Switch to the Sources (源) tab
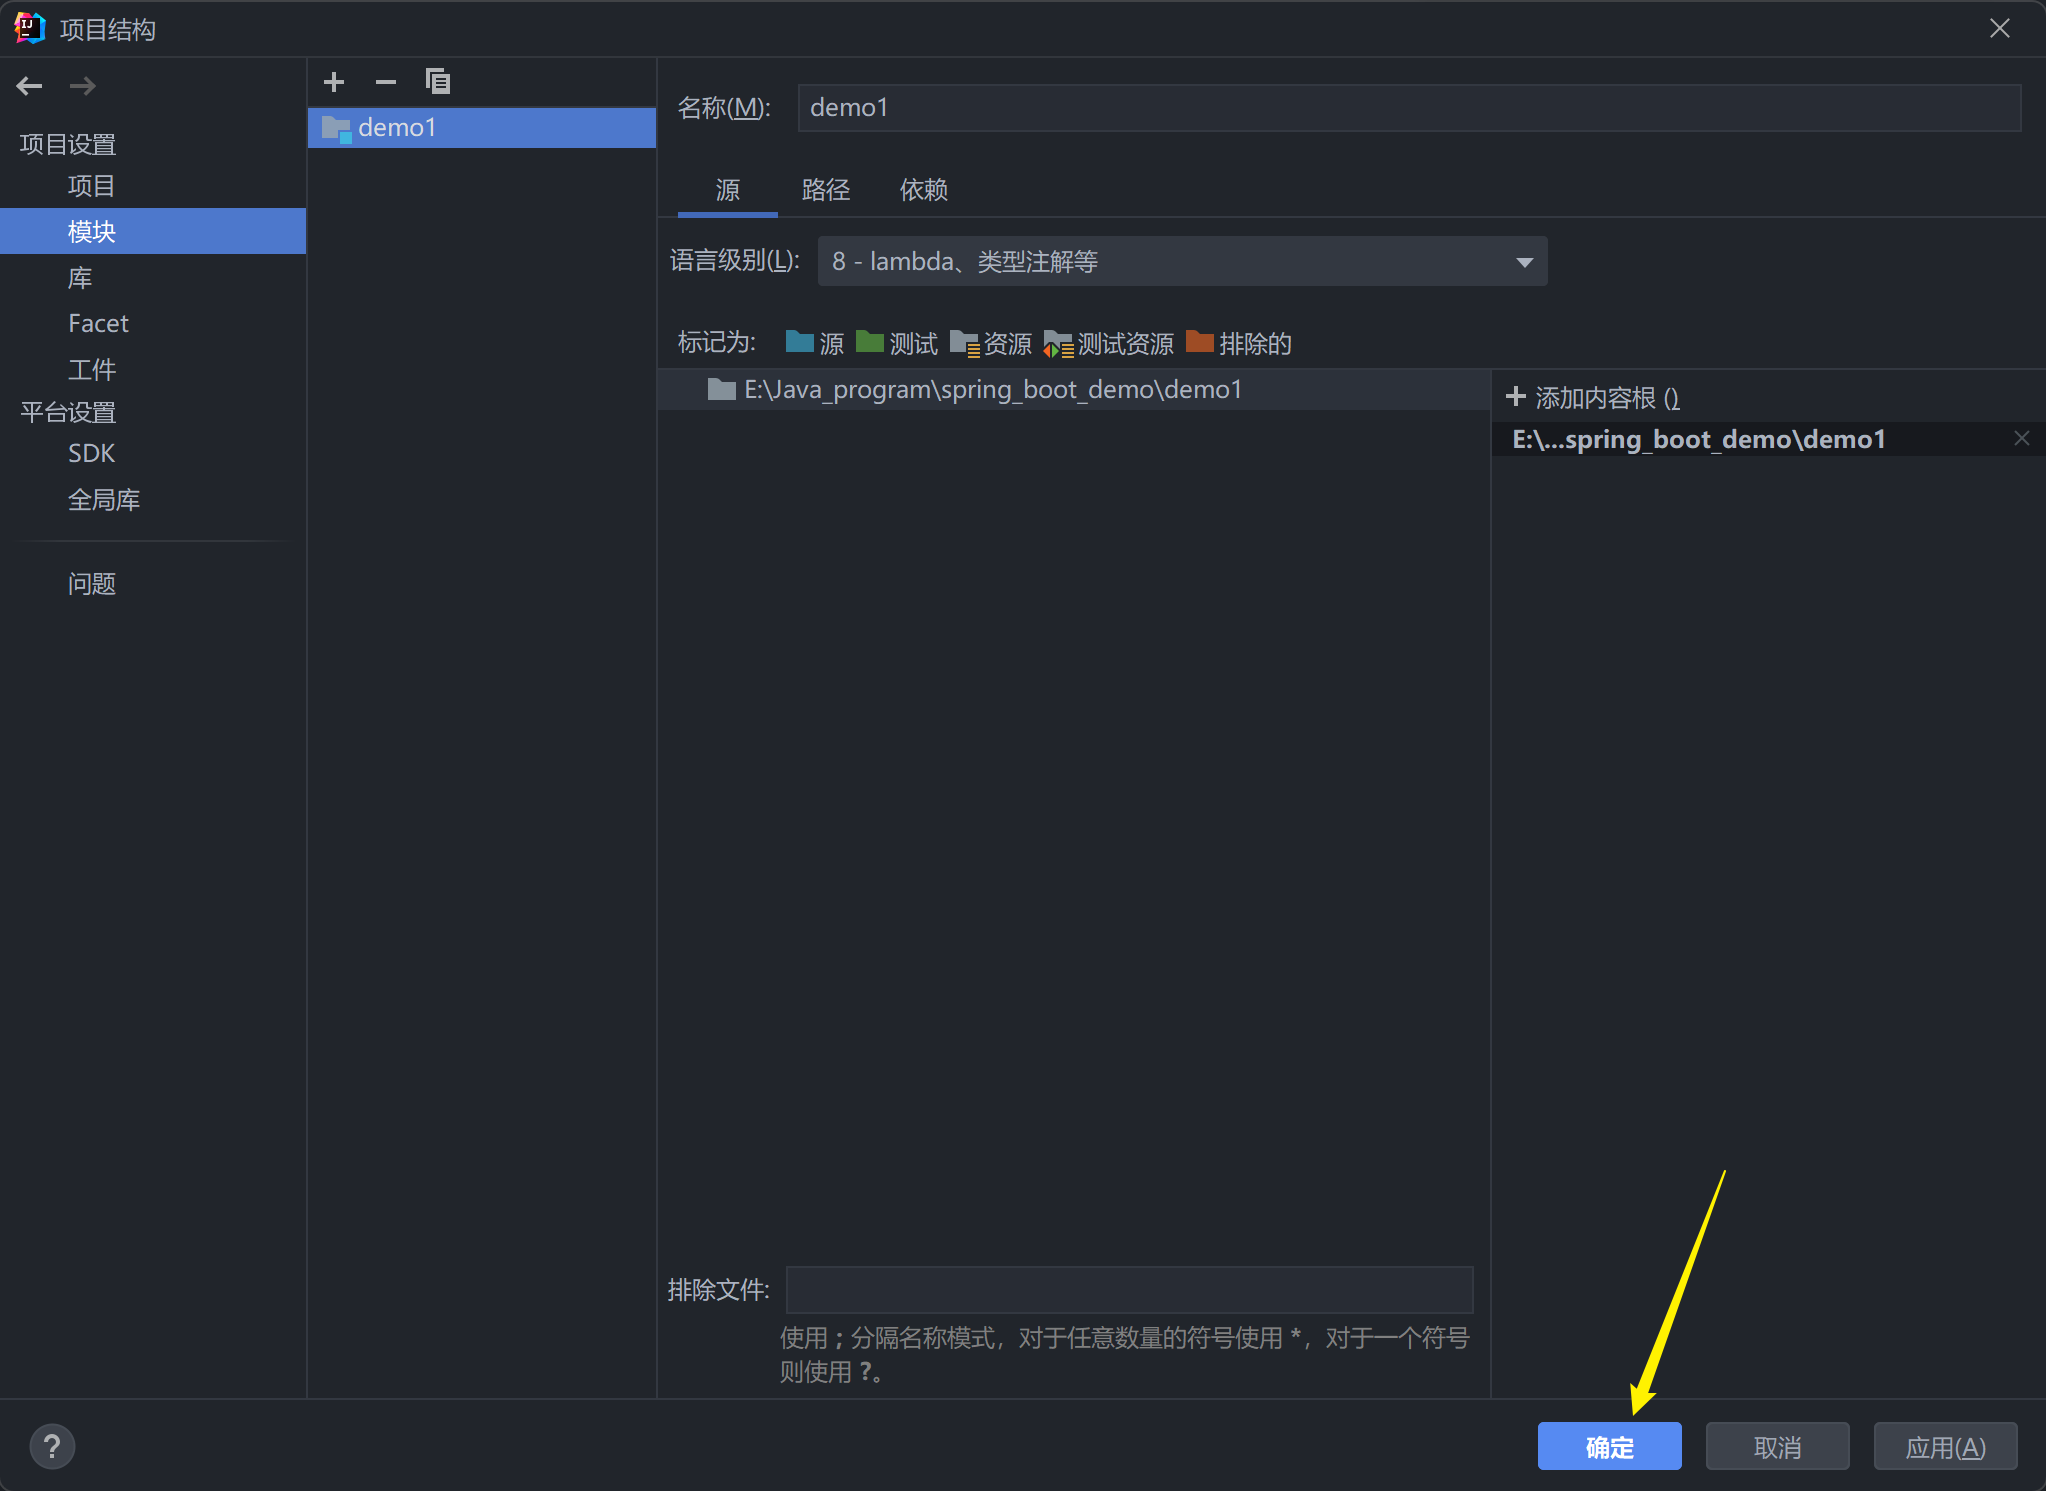 click(x=728, y=190)
